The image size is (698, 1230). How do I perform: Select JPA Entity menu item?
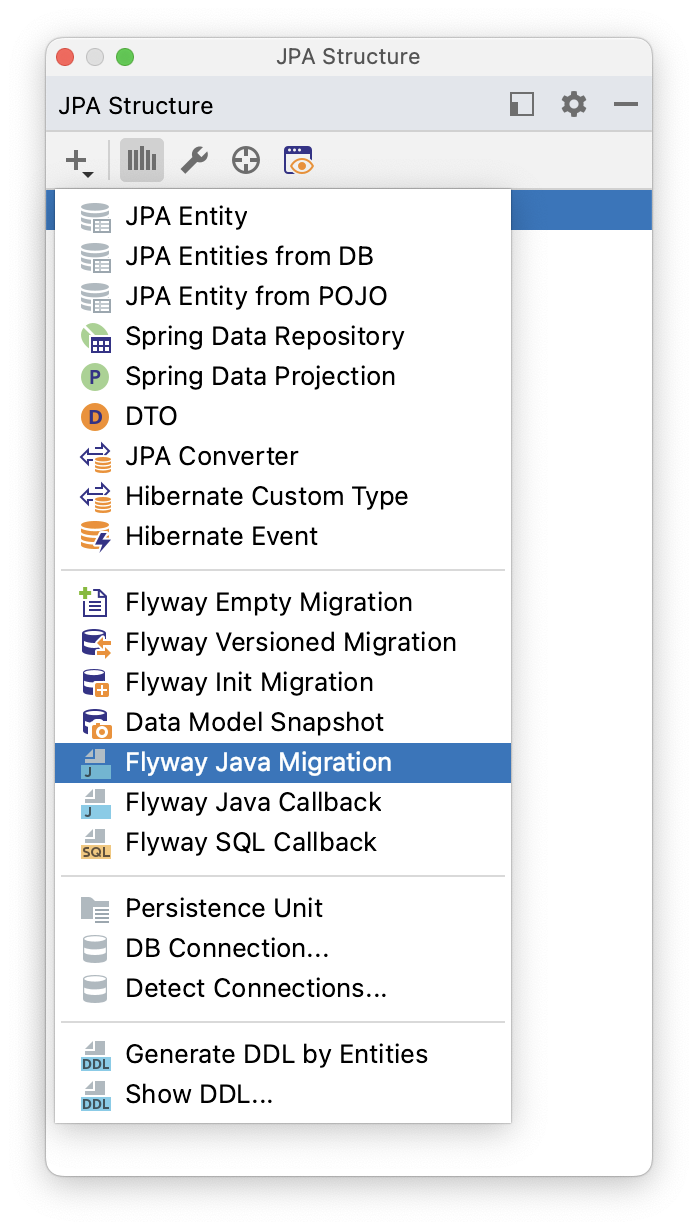pos(283,216)
